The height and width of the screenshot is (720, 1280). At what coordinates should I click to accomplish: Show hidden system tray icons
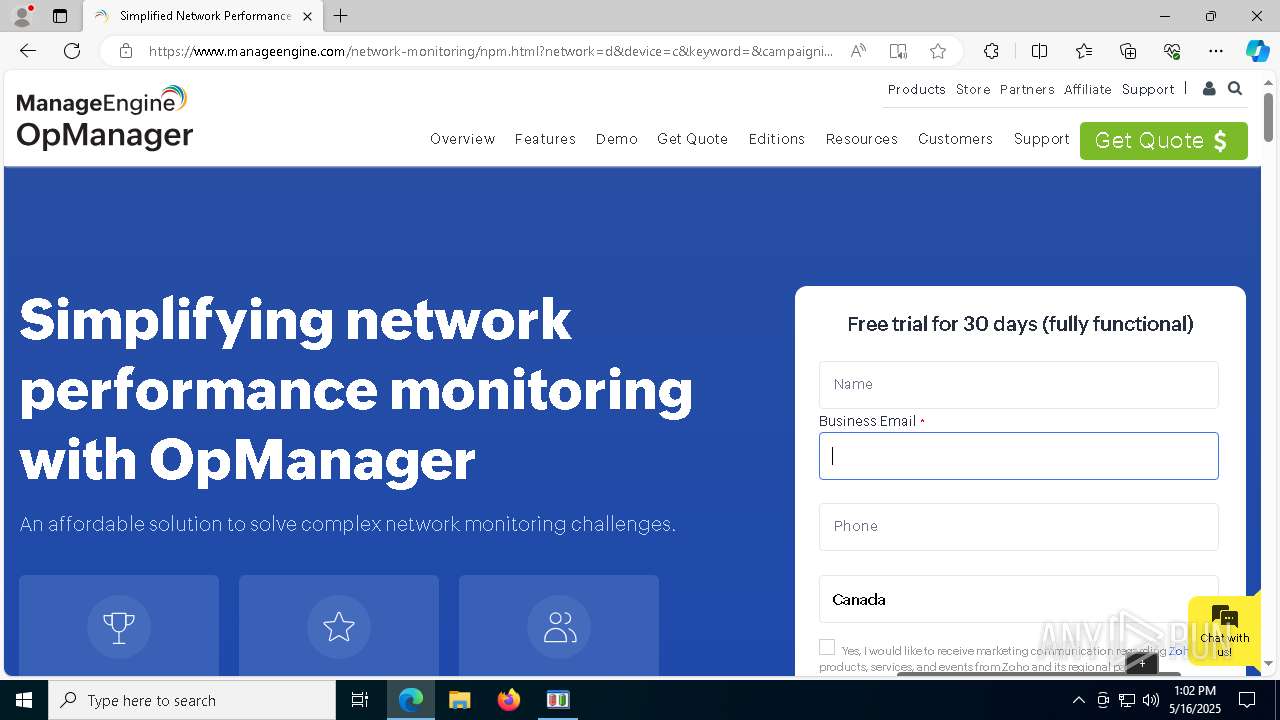pos(1078,700)
